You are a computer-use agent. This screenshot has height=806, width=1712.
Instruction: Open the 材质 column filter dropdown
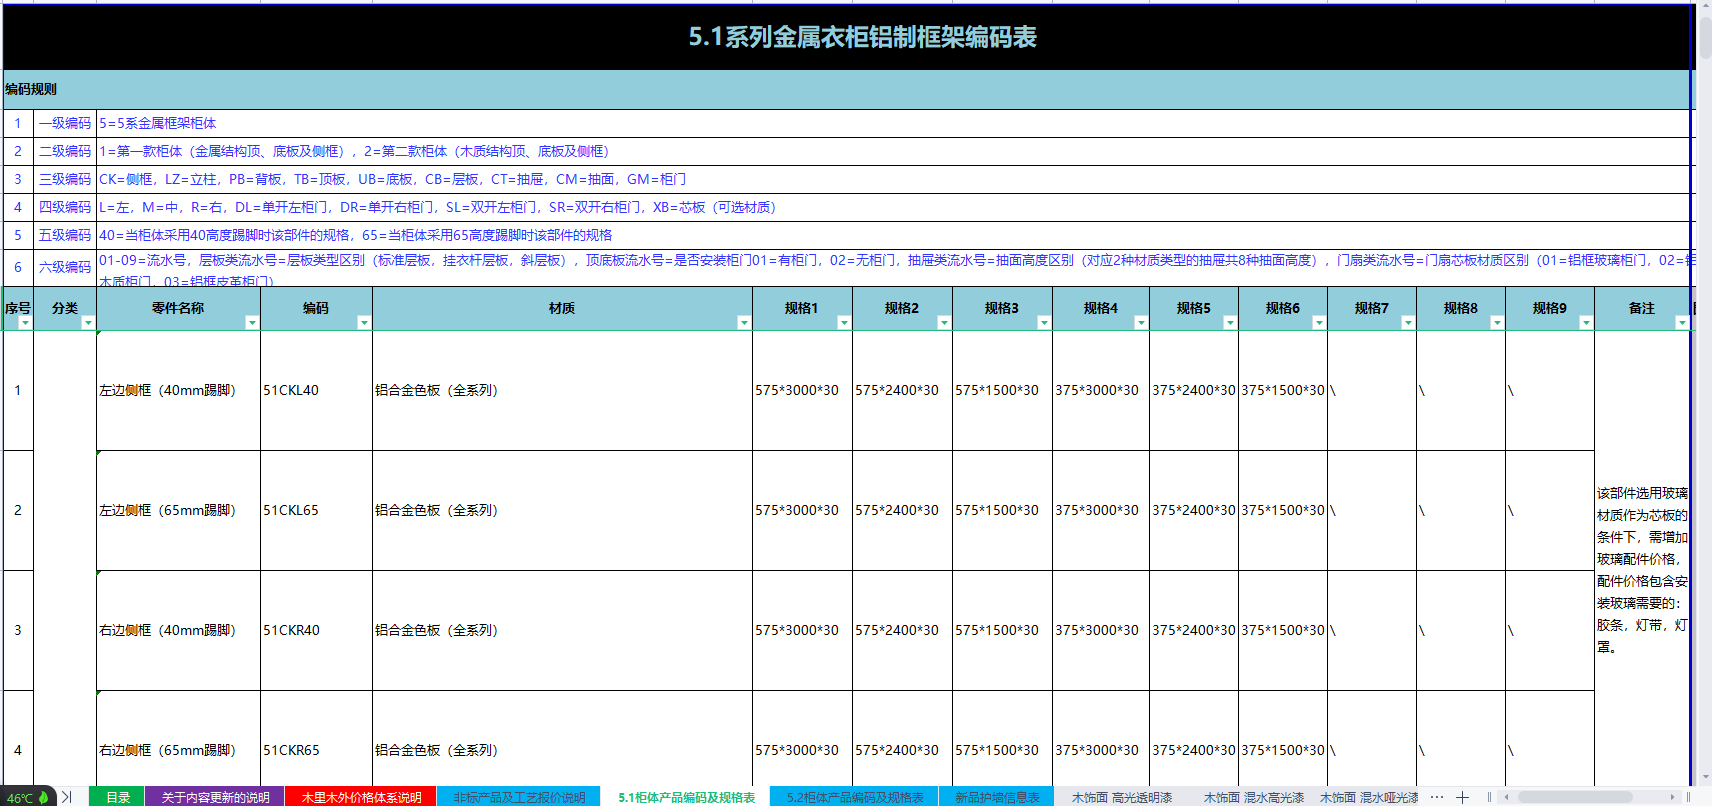pos(744,322)
